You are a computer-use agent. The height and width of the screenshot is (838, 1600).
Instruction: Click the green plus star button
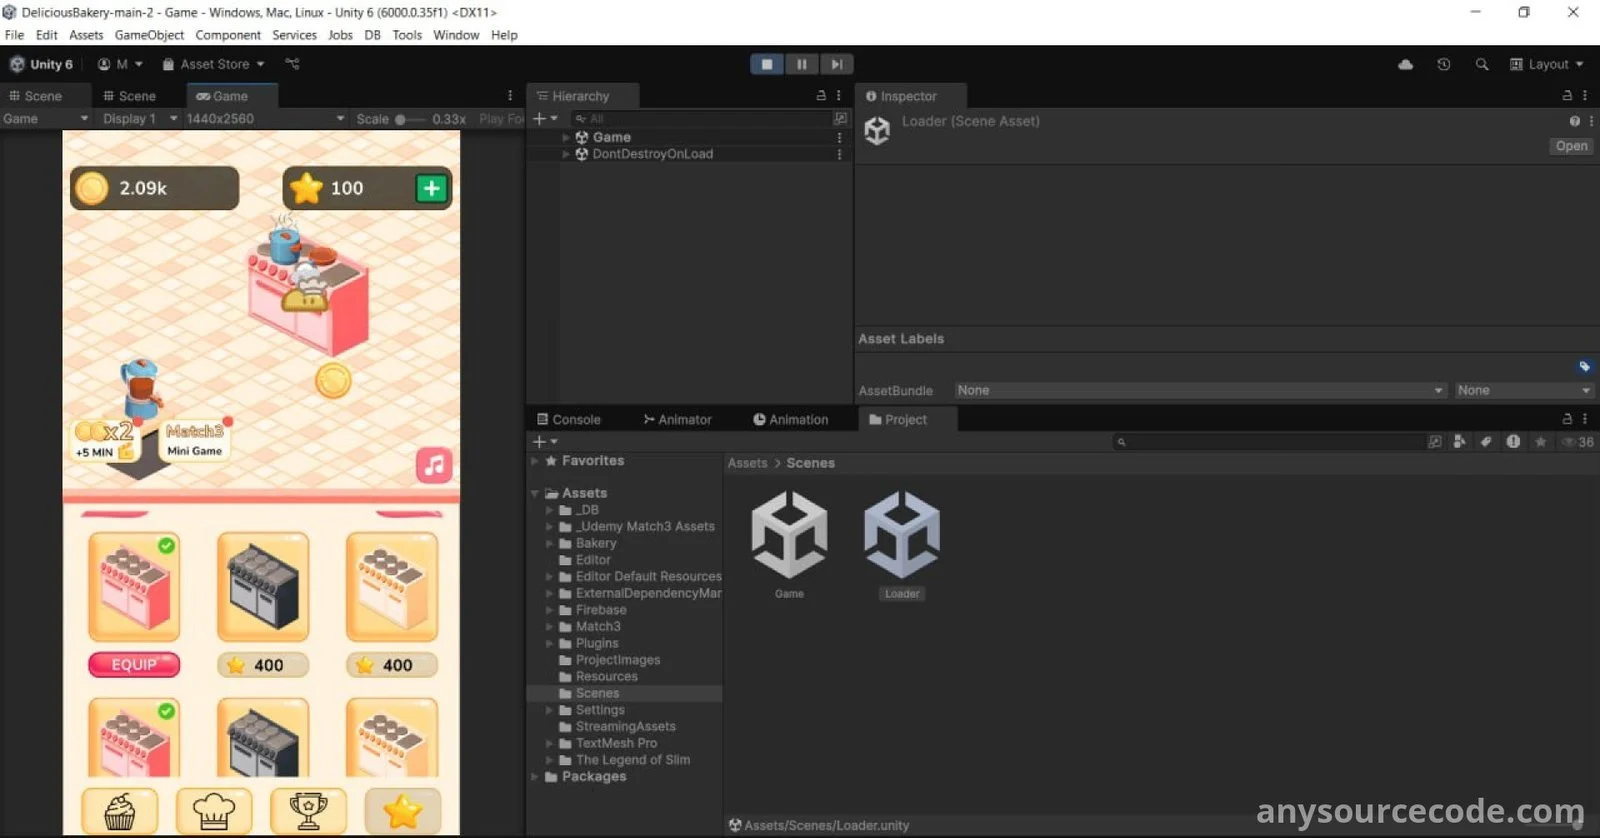click(x=431, y=188)
